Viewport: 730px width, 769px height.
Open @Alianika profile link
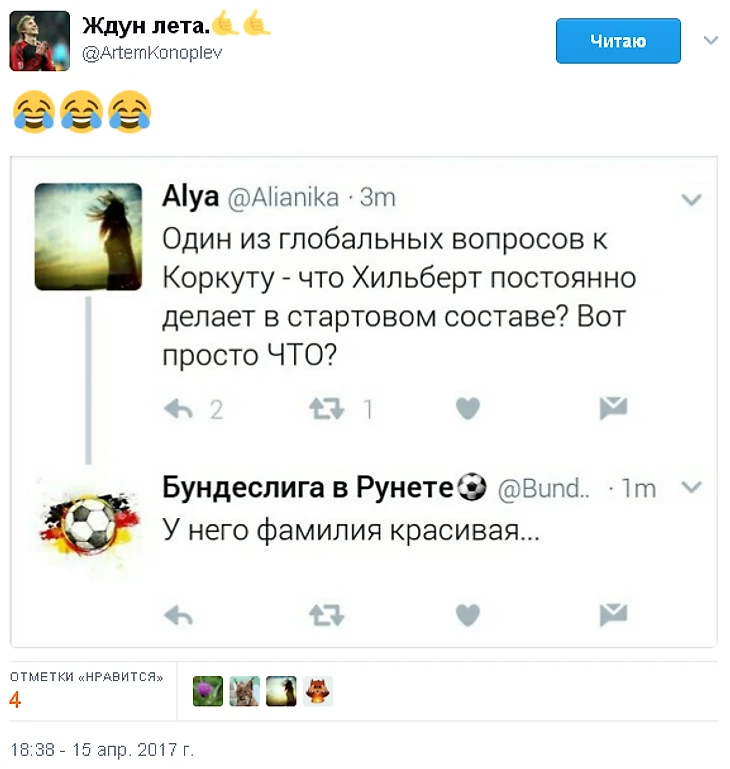tap(284, 198)
